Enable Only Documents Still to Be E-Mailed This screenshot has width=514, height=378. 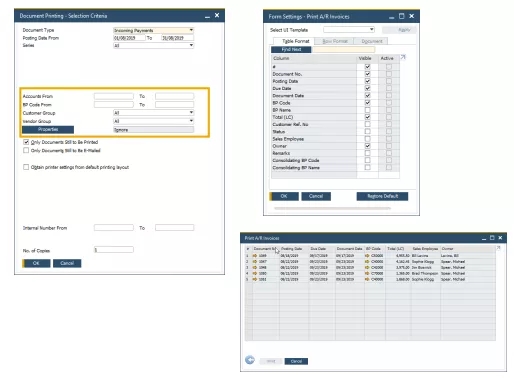(x=26, y=150)
